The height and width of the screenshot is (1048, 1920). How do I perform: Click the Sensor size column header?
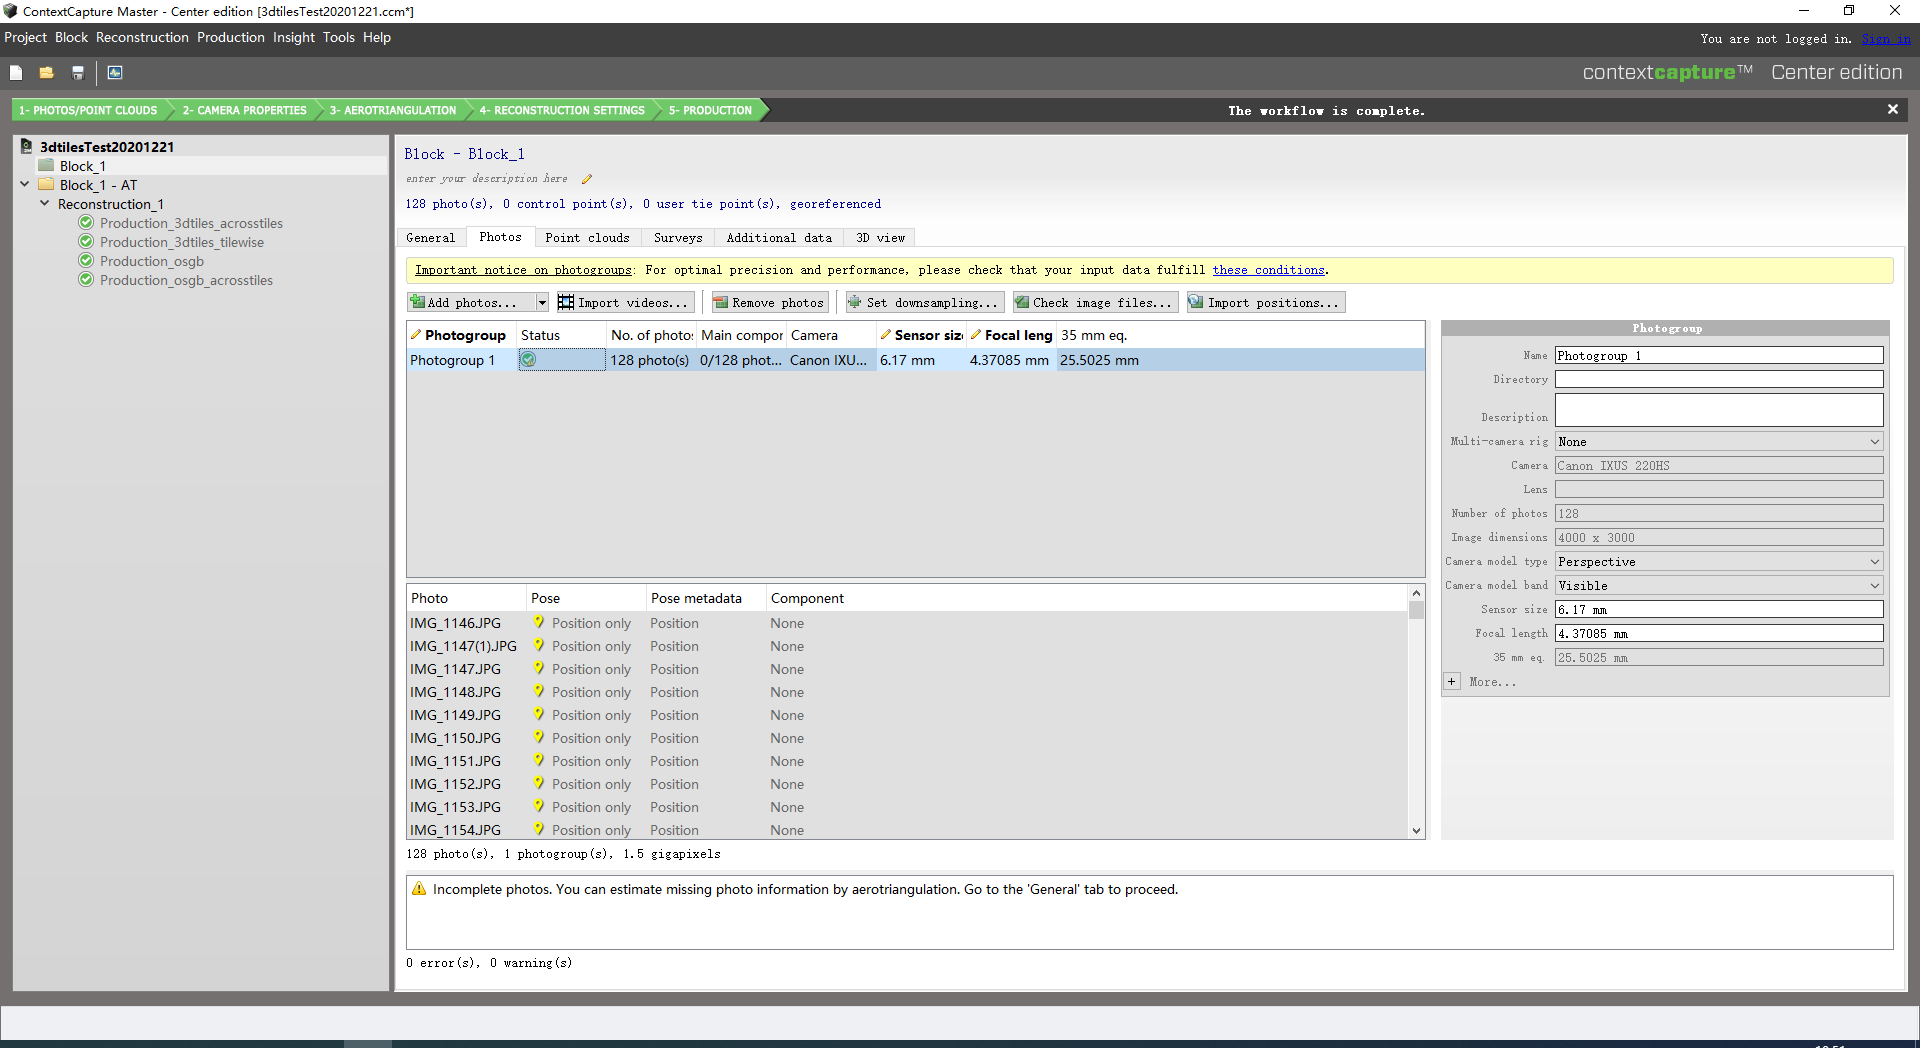(920, 335)
